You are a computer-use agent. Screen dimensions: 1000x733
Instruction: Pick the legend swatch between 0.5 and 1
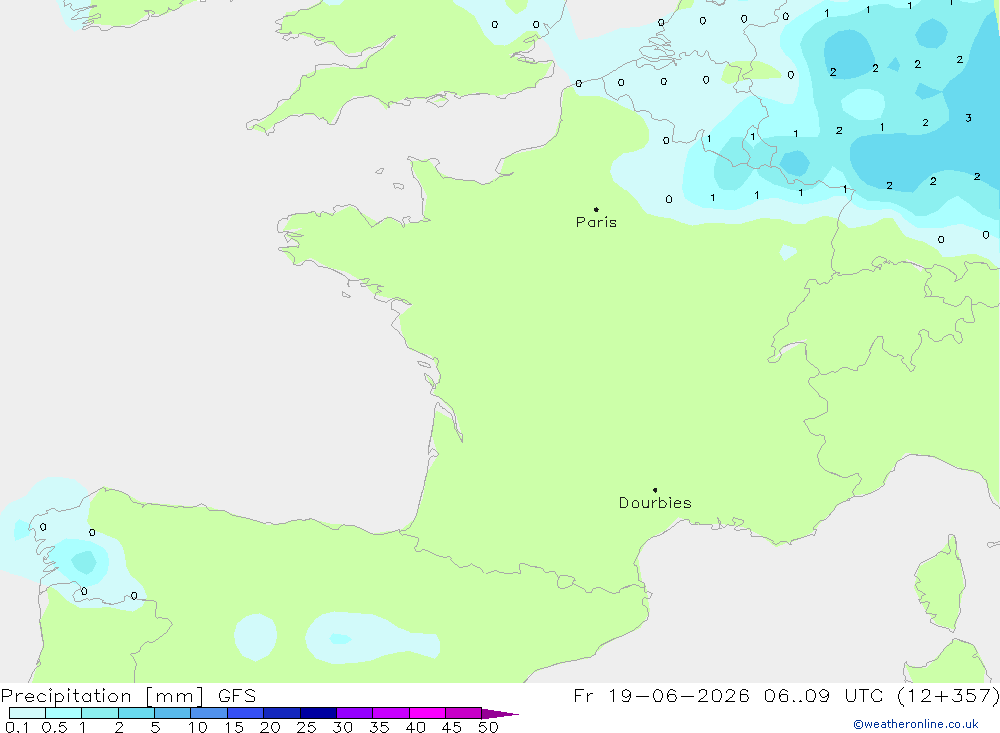point(64,713)
